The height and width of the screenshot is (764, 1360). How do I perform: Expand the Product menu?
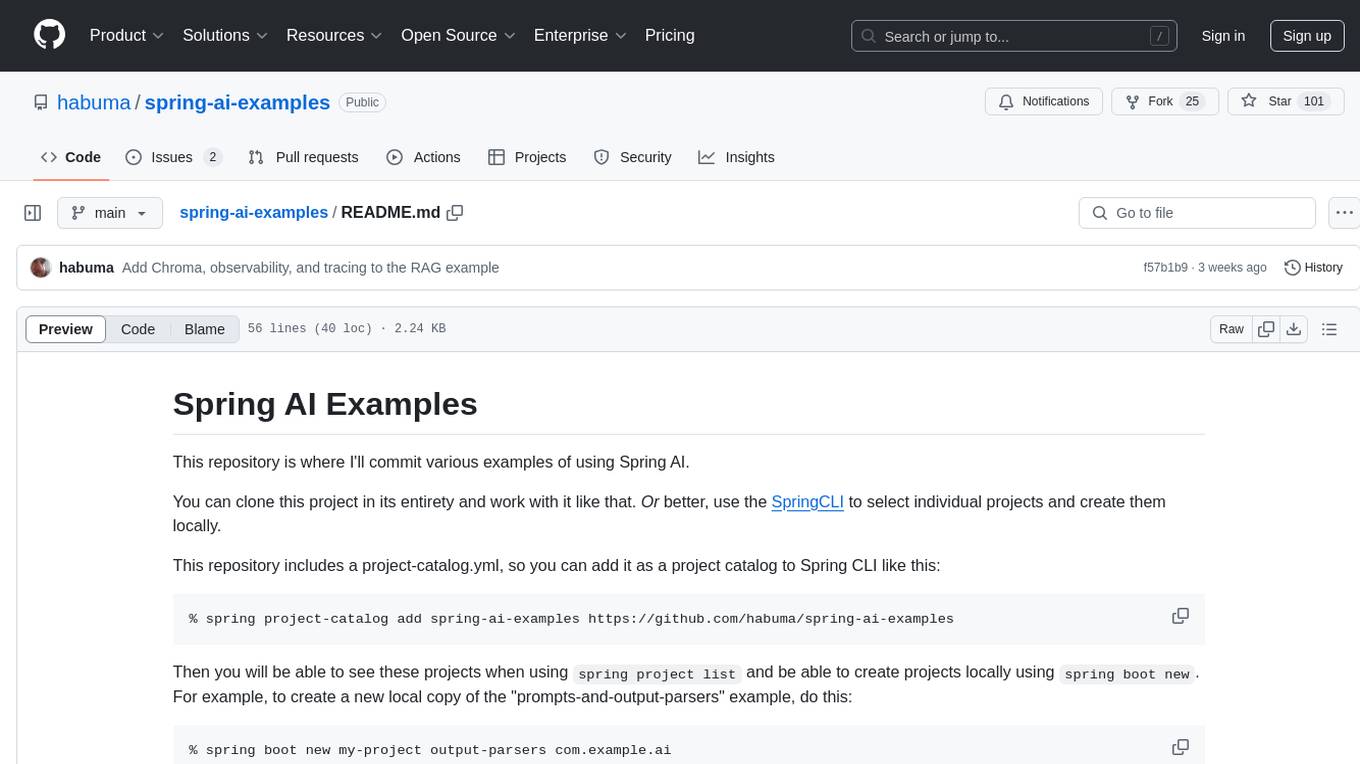127,35
